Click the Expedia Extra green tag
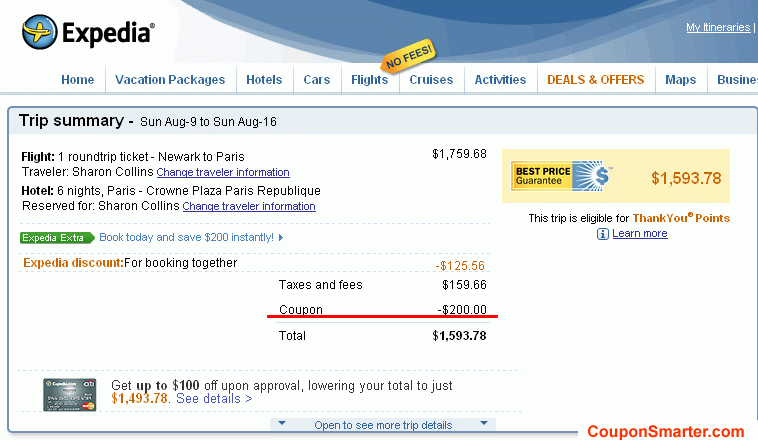The image size is (758, 440). click(x=57, y=238)
